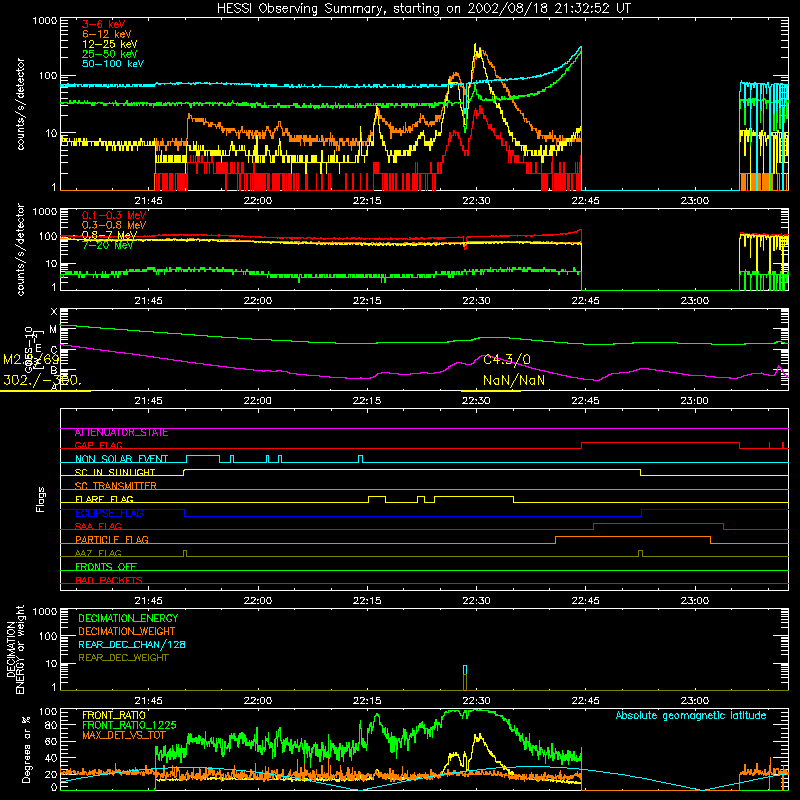Select the DECIMATION_WEIGHT legend label
Image resolution: width=800 pixels, height=800 pixels.
coord(127,632)
